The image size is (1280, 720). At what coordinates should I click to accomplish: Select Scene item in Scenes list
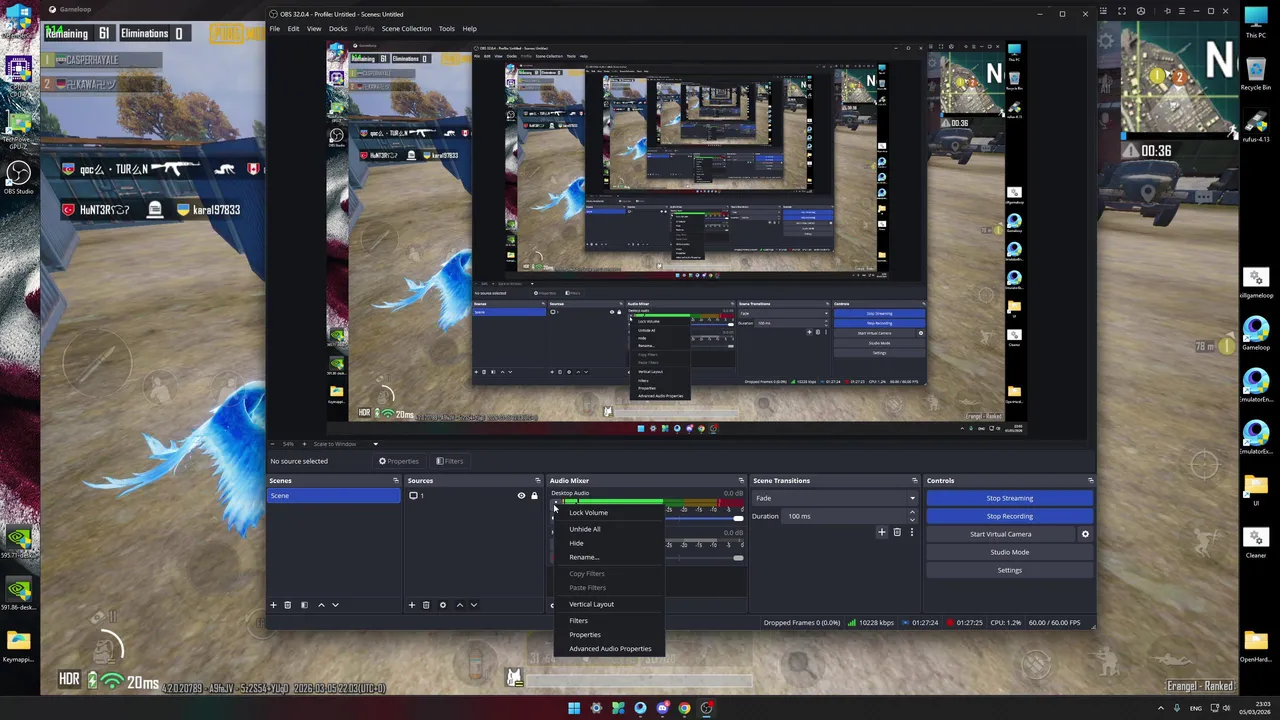334,496
